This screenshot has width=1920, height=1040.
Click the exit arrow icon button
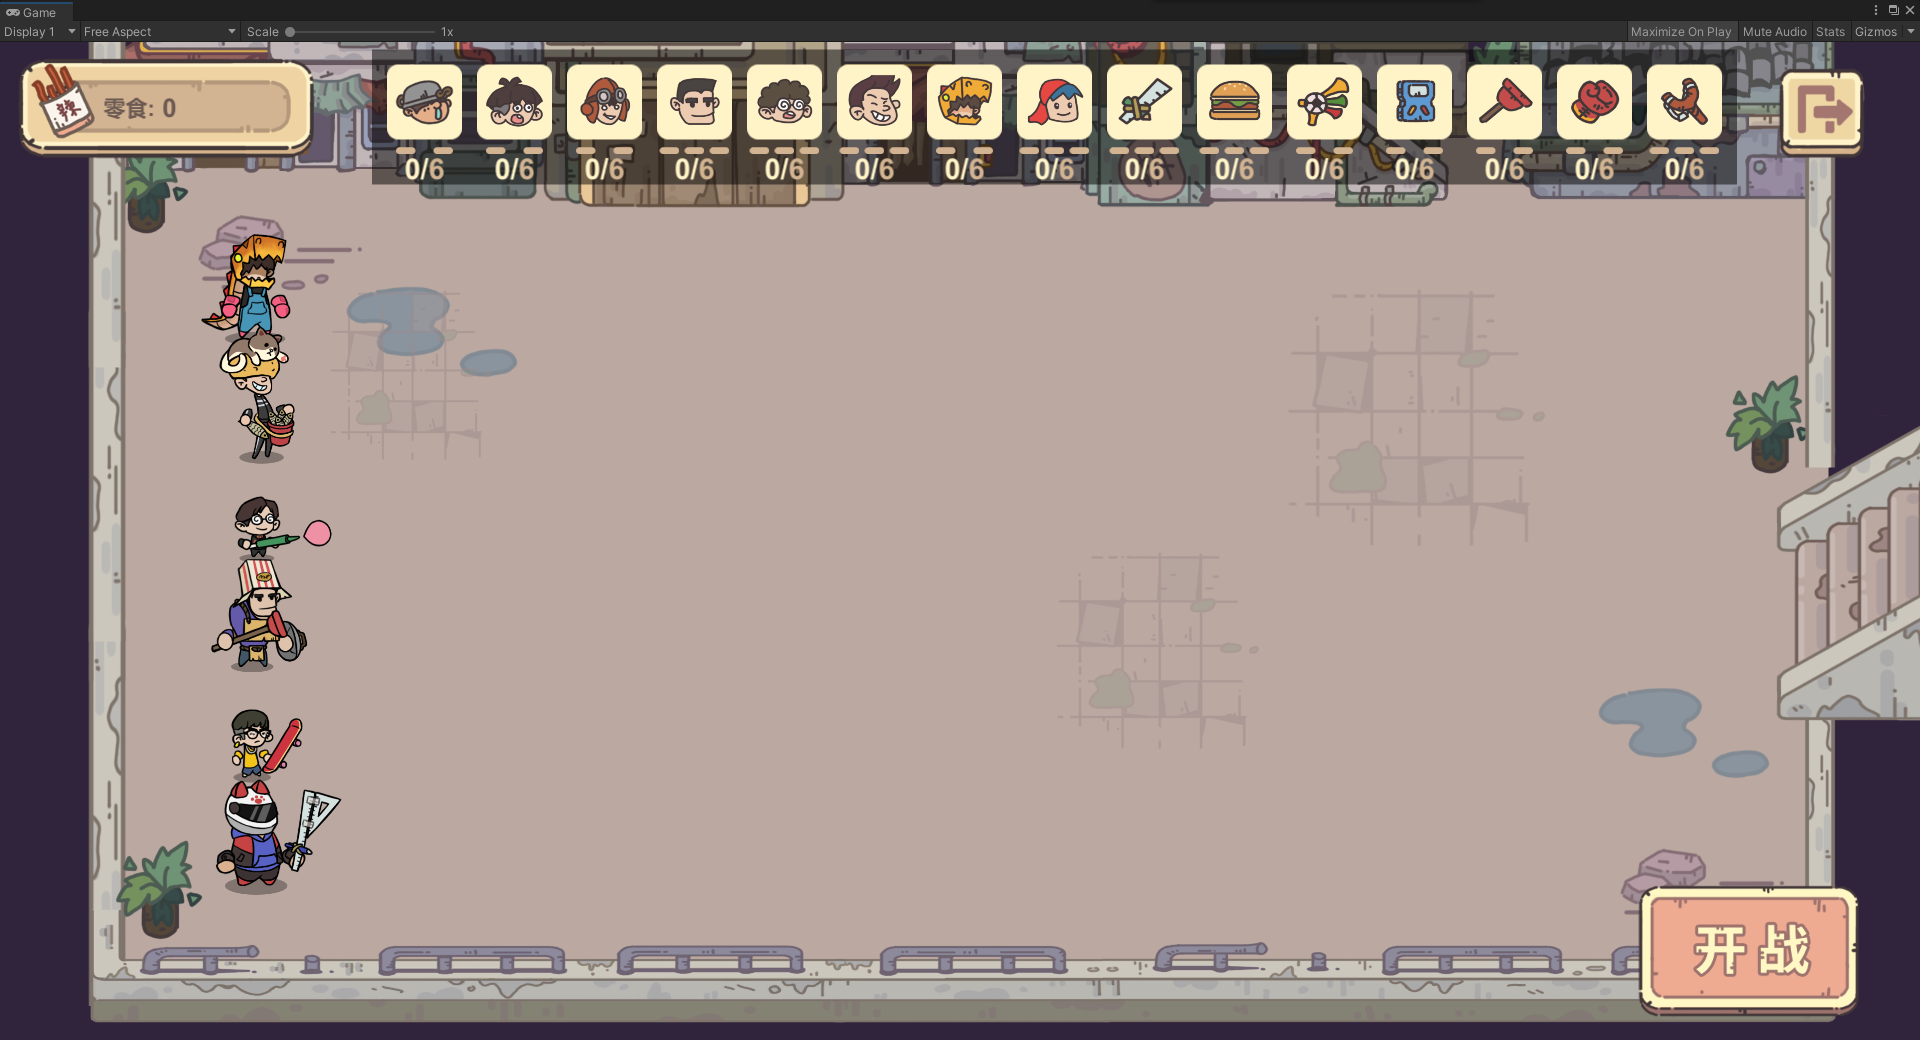click(x=1821, y=111)
